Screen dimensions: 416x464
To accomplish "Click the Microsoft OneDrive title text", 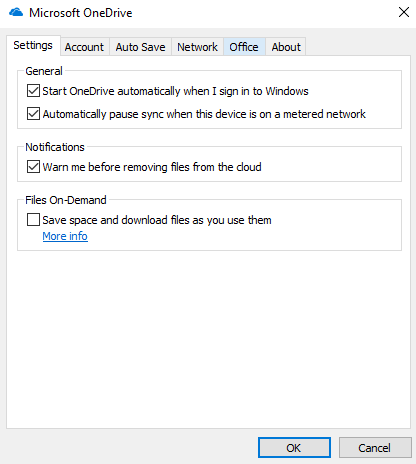I will (x=81, y=13).
